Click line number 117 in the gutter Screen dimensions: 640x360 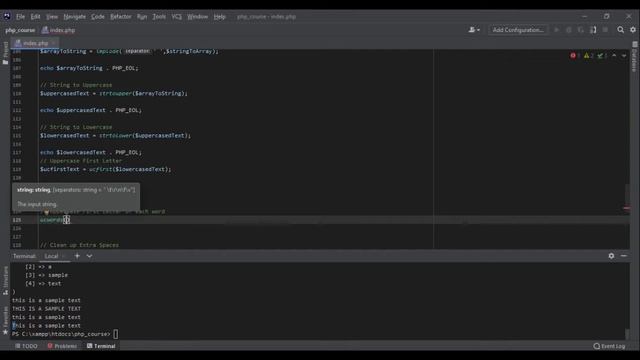tap(17, 152)
